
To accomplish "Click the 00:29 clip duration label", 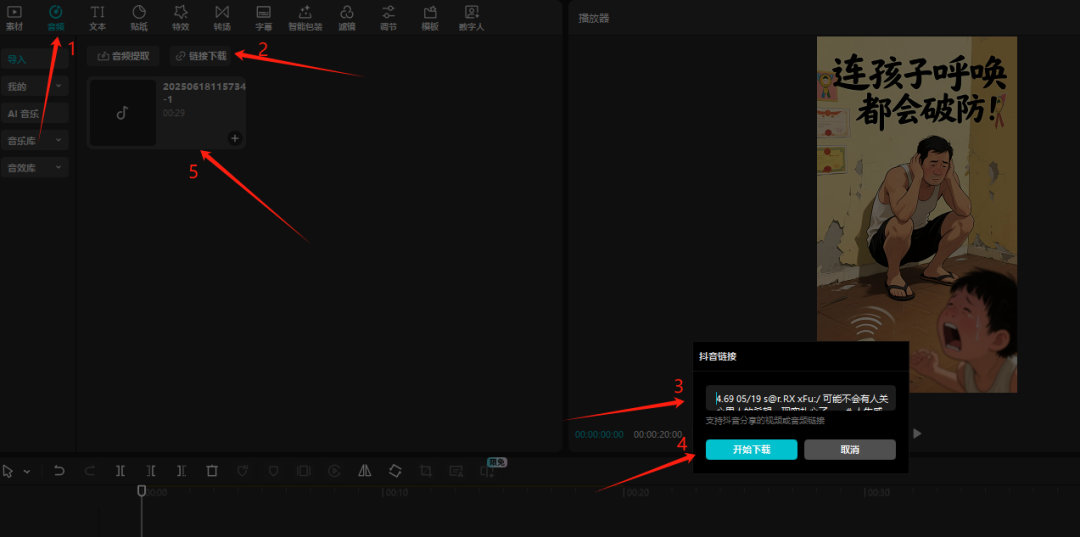I will 174,113.
